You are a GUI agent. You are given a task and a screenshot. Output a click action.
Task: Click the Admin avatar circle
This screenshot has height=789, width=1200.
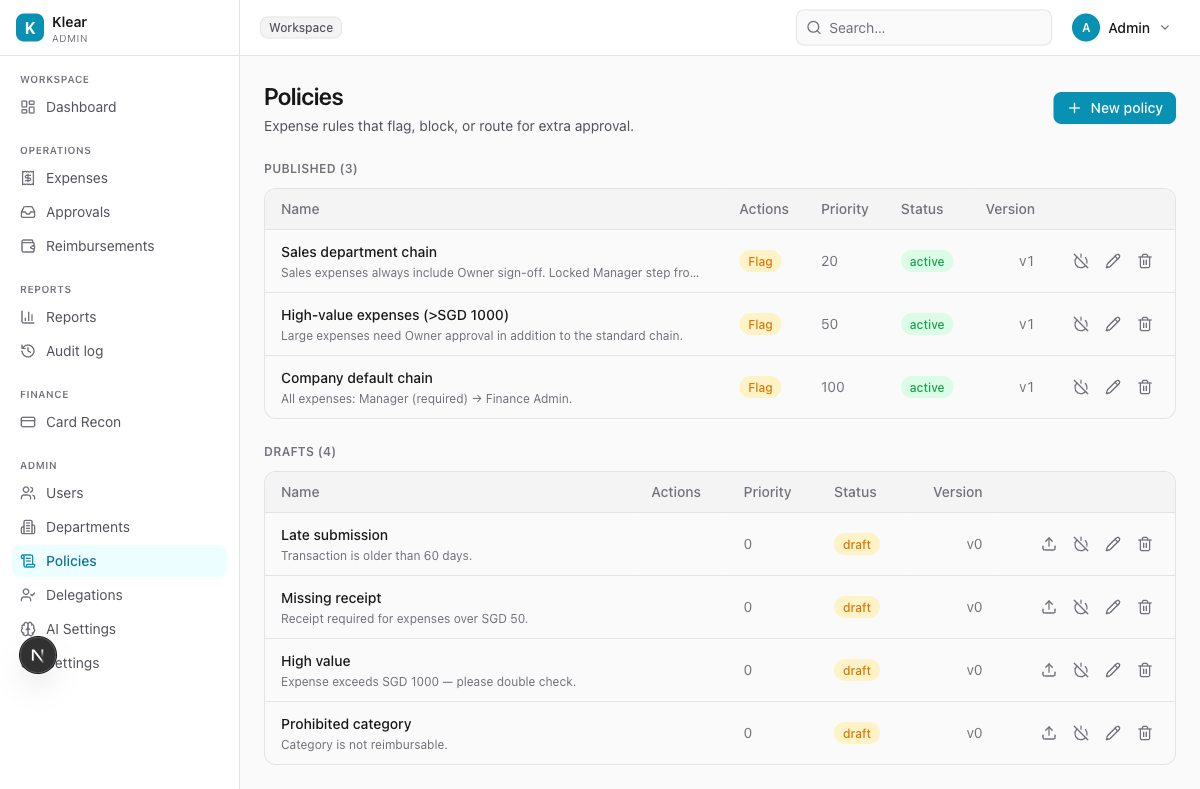tap(1086, 28)
